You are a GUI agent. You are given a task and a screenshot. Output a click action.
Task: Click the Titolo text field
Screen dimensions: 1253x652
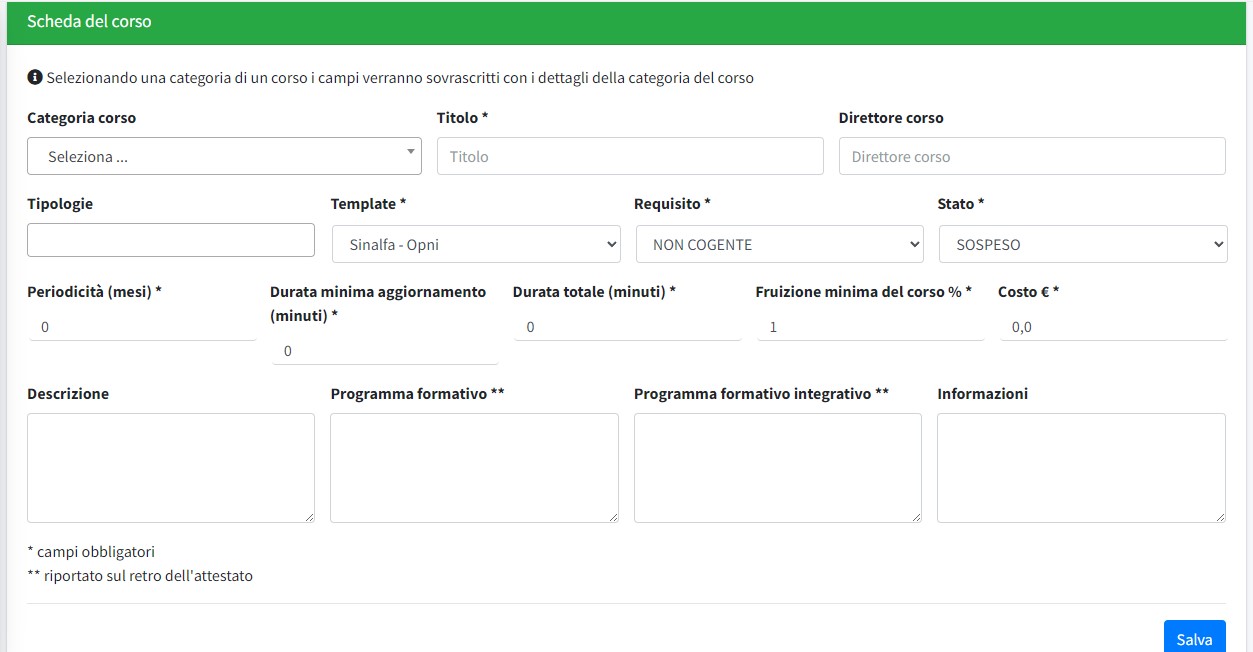pyautogui.click(x=630, y=157)
